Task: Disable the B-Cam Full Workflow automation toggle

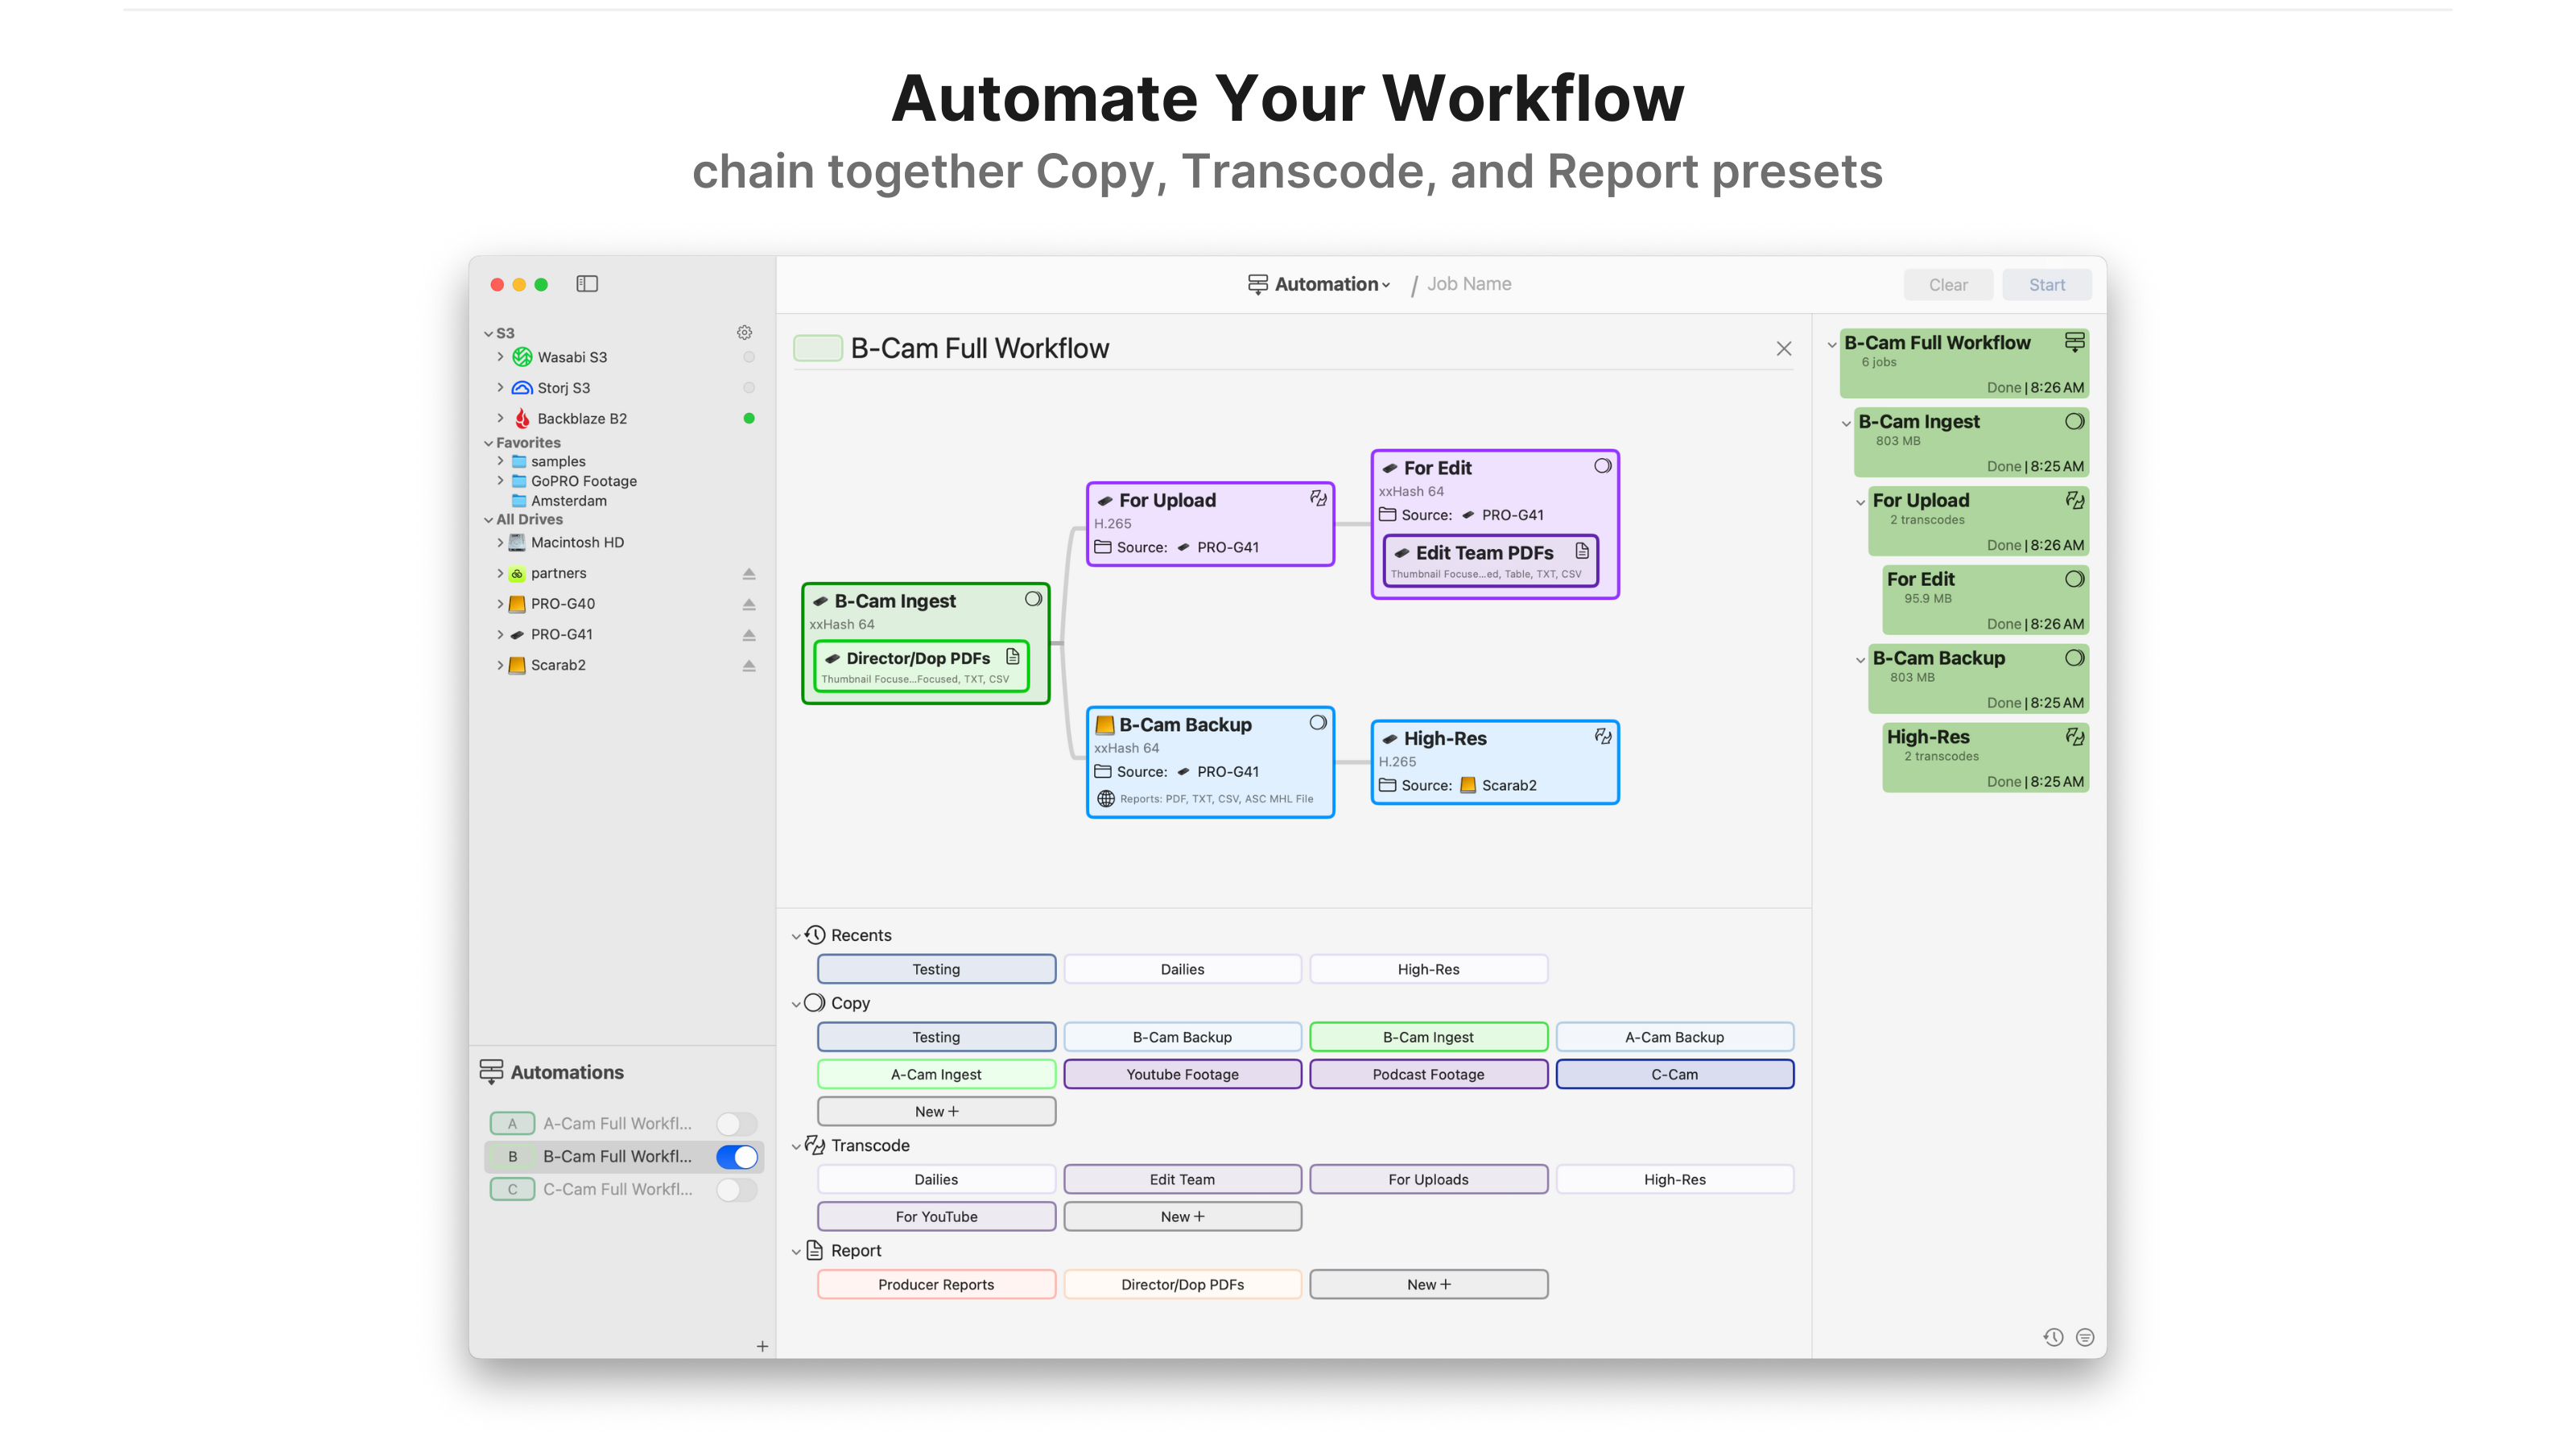Action: [737, 1157]
